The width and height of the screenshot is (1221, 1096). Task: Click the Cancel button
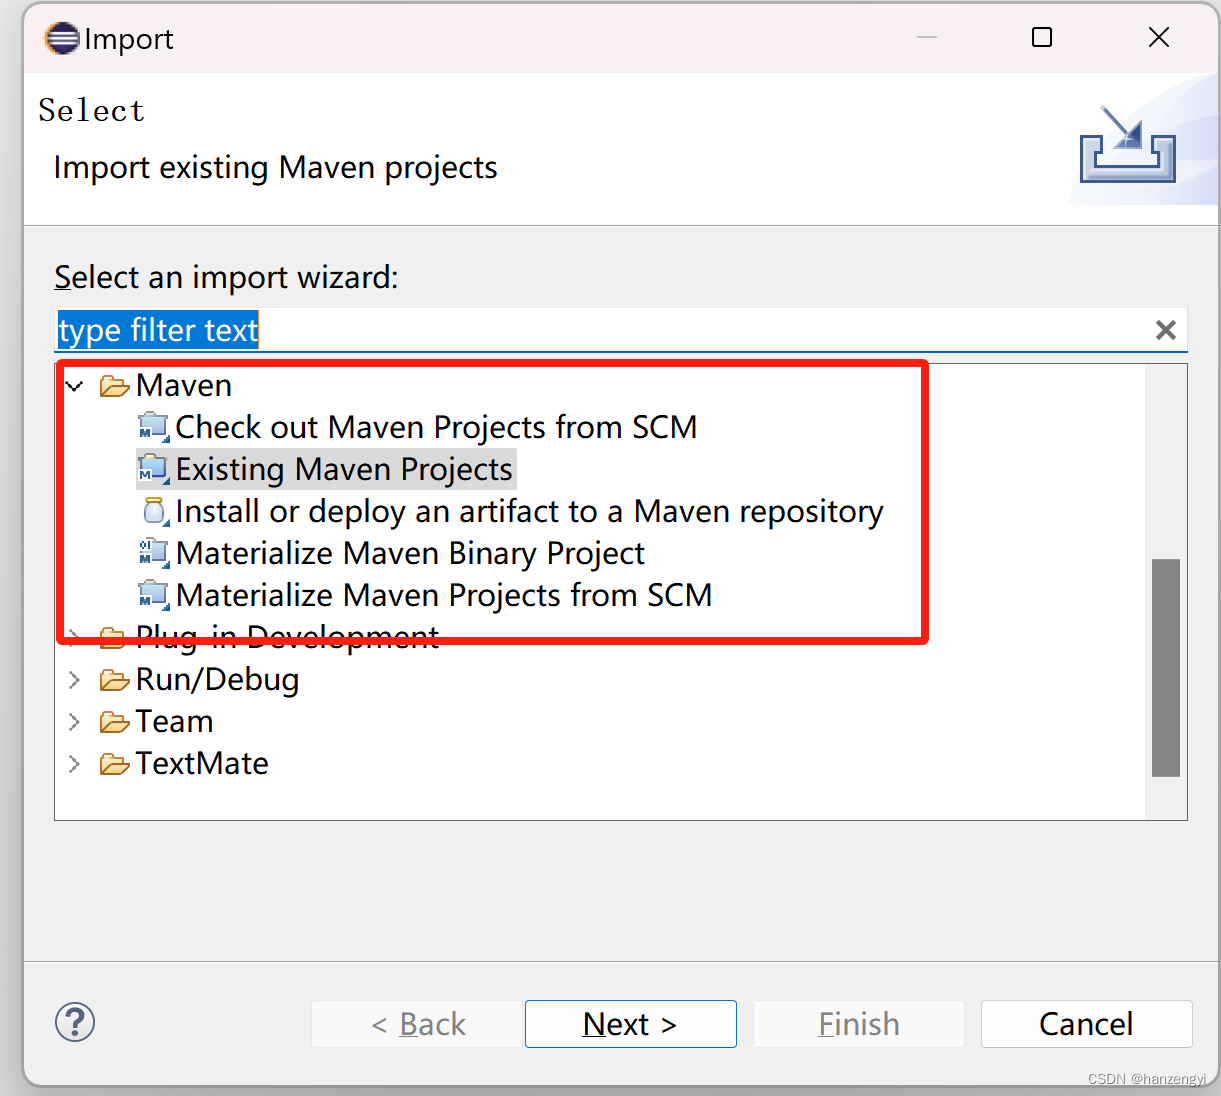pos(1086,1023)
